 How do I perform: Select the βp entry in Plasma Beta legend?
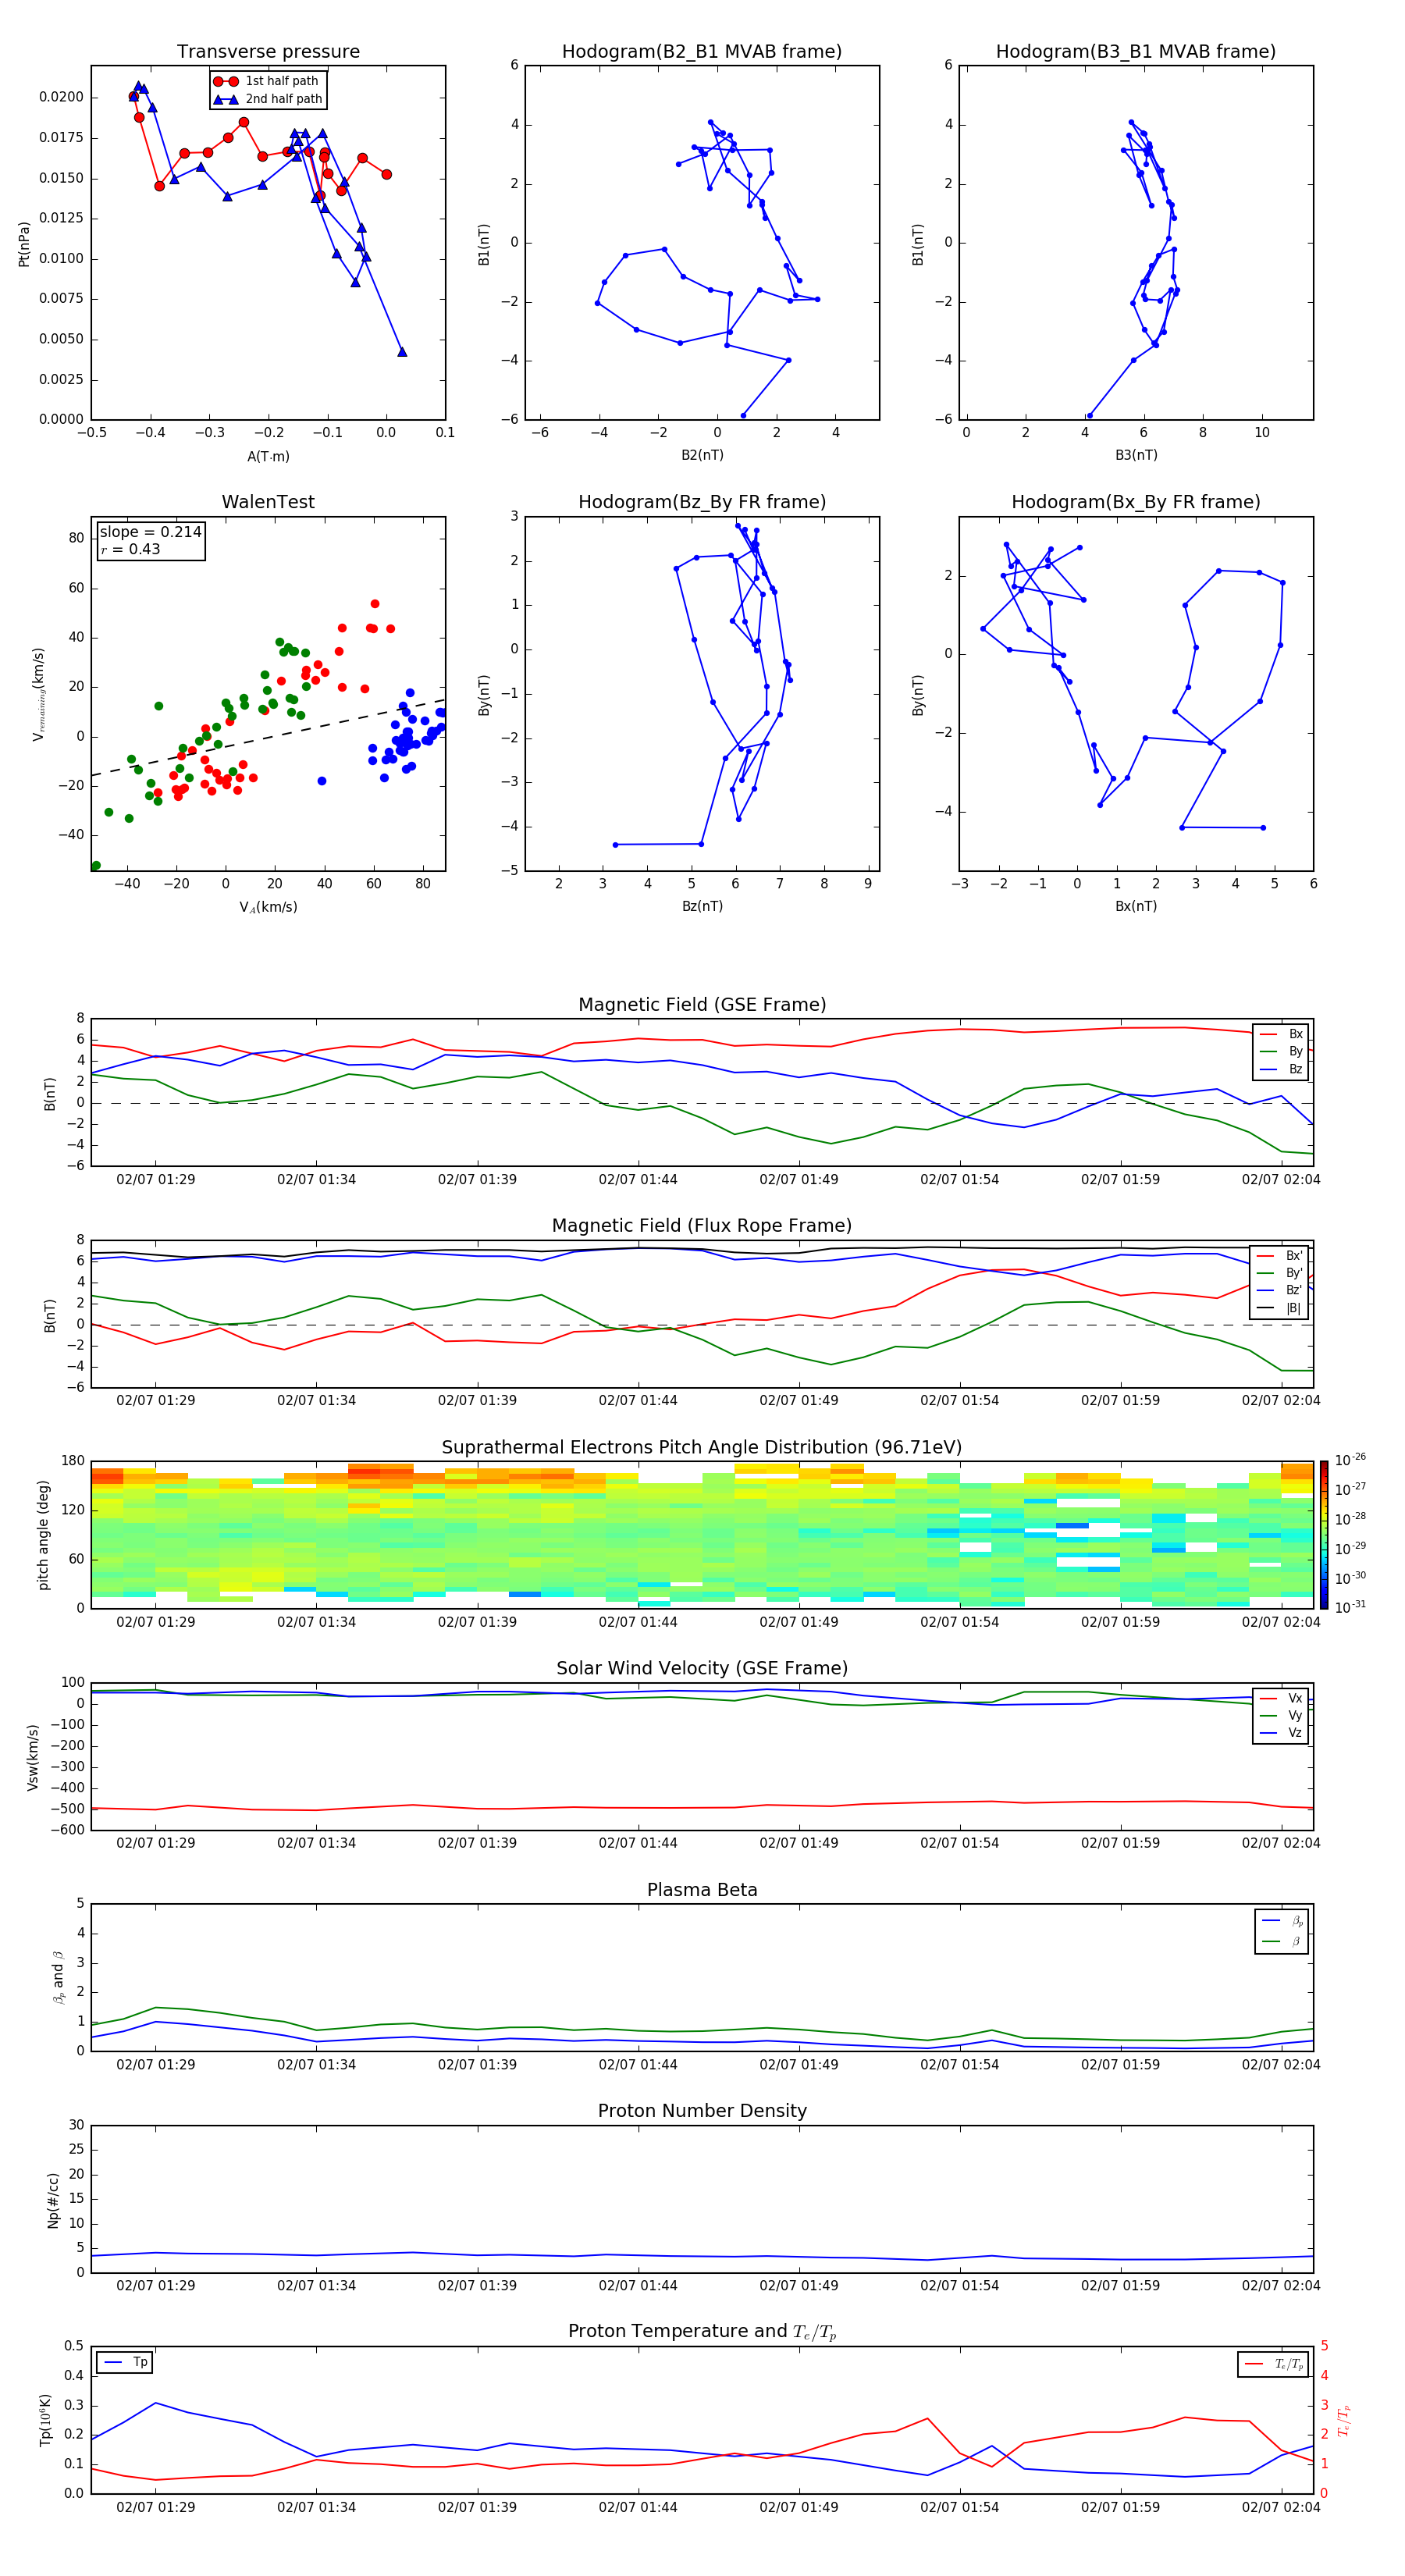[x=1282, y=1920]
